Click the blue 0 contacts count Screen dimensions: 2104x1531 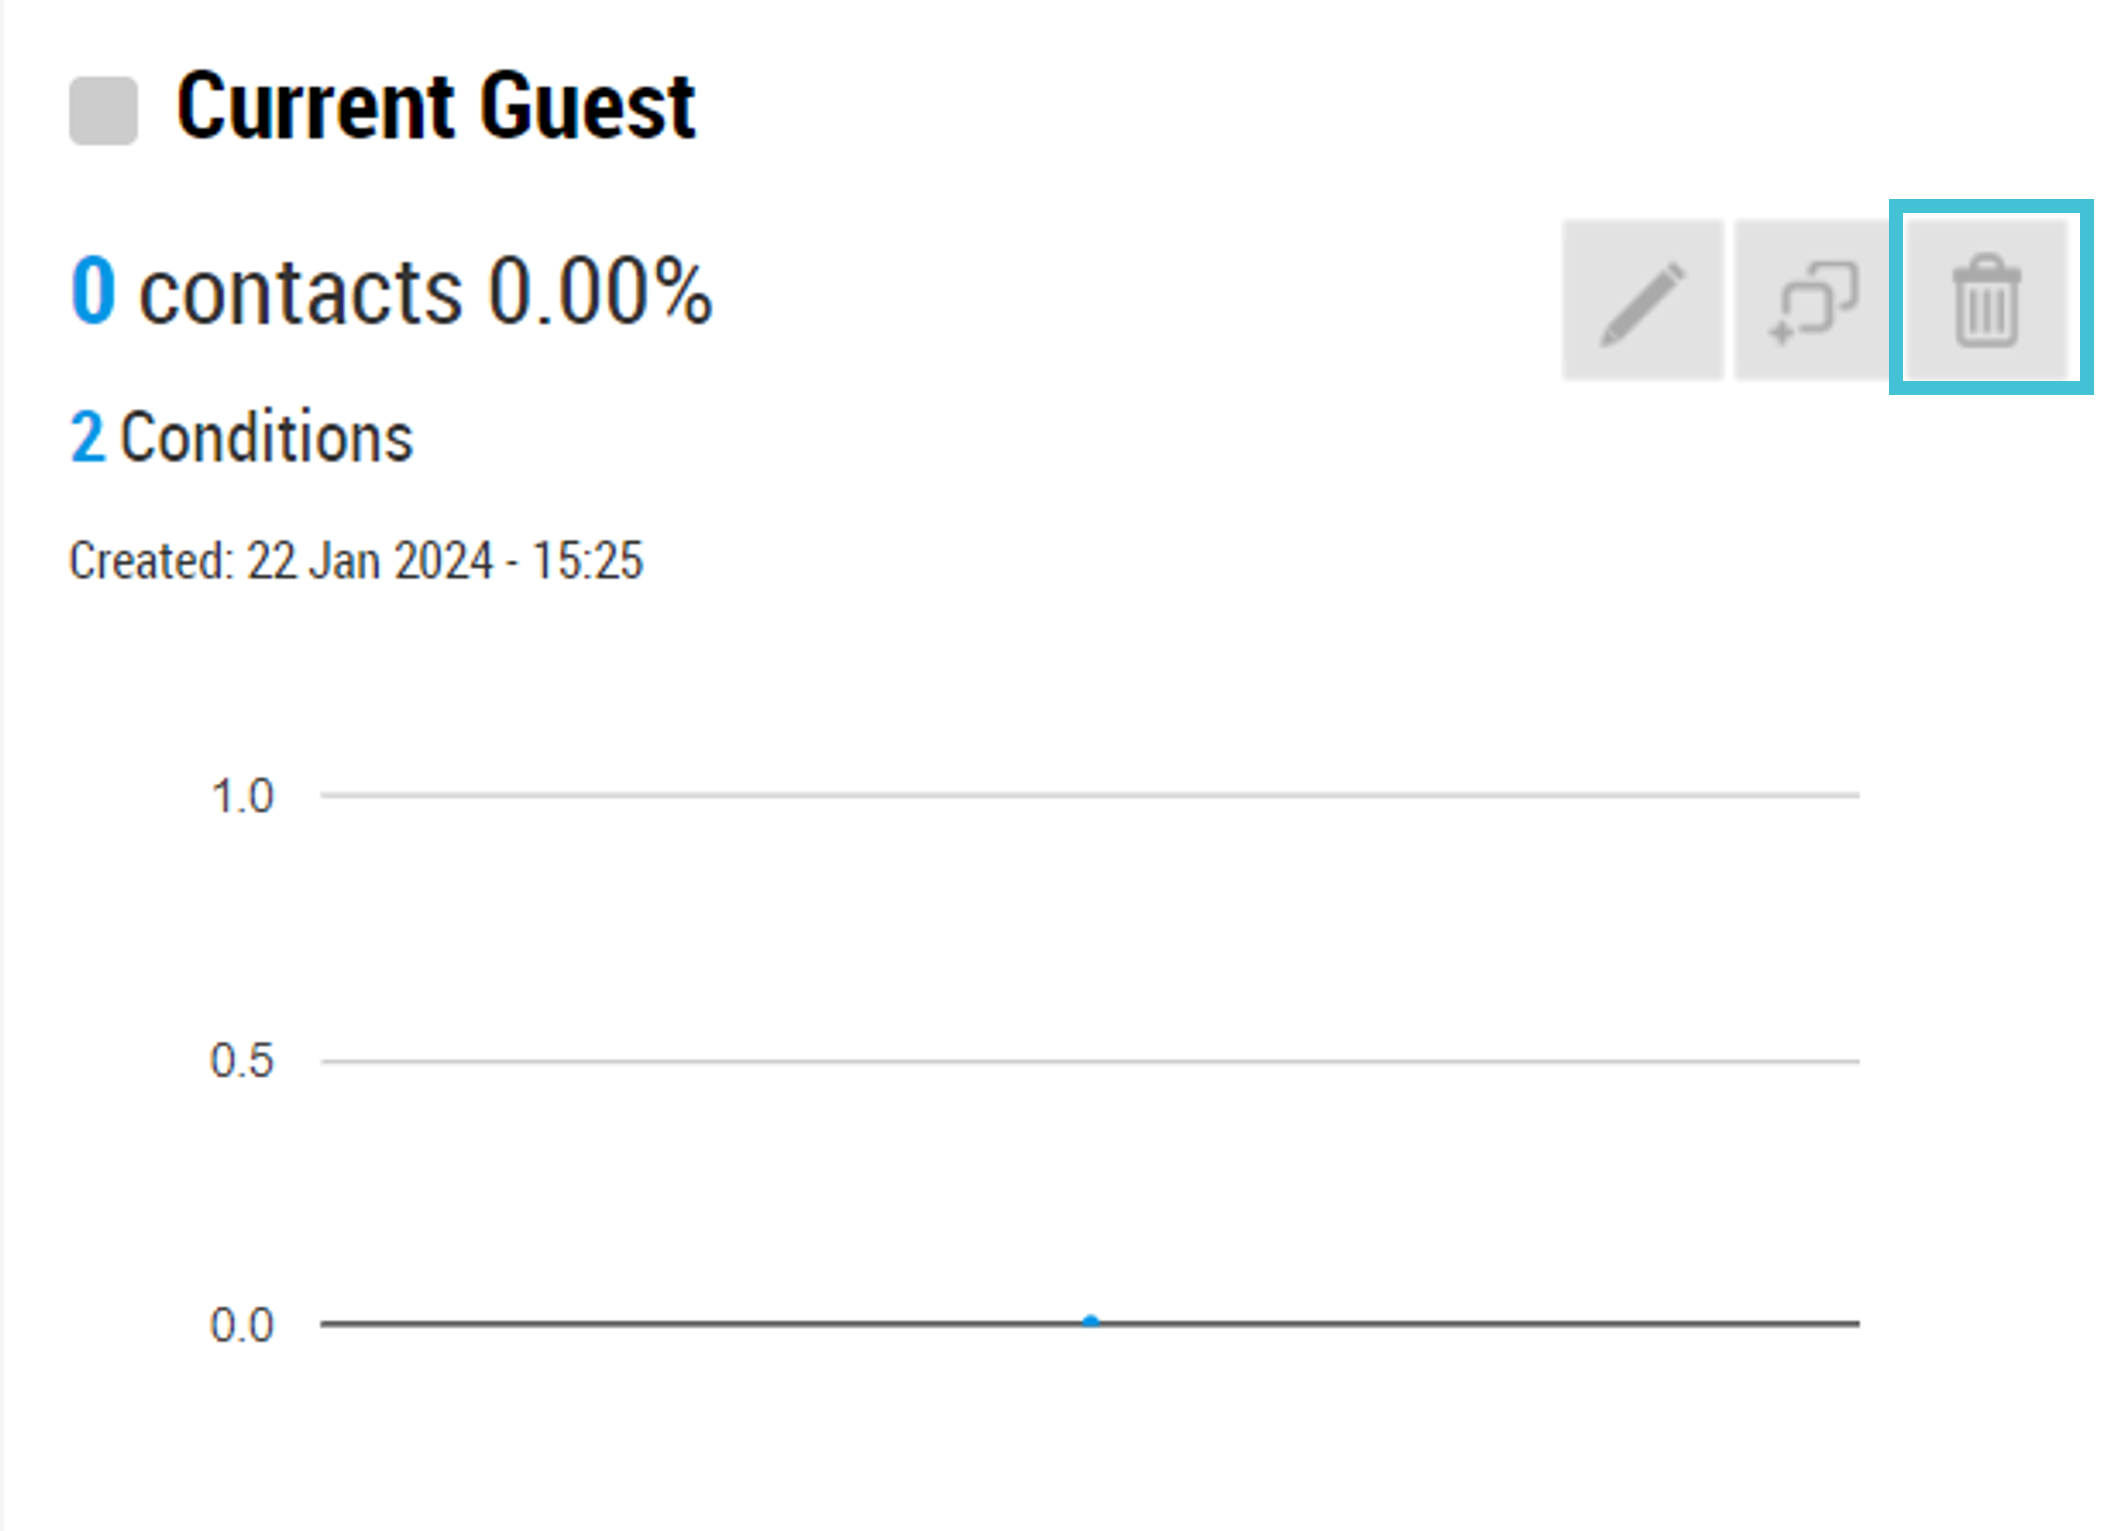pos(93,290)
